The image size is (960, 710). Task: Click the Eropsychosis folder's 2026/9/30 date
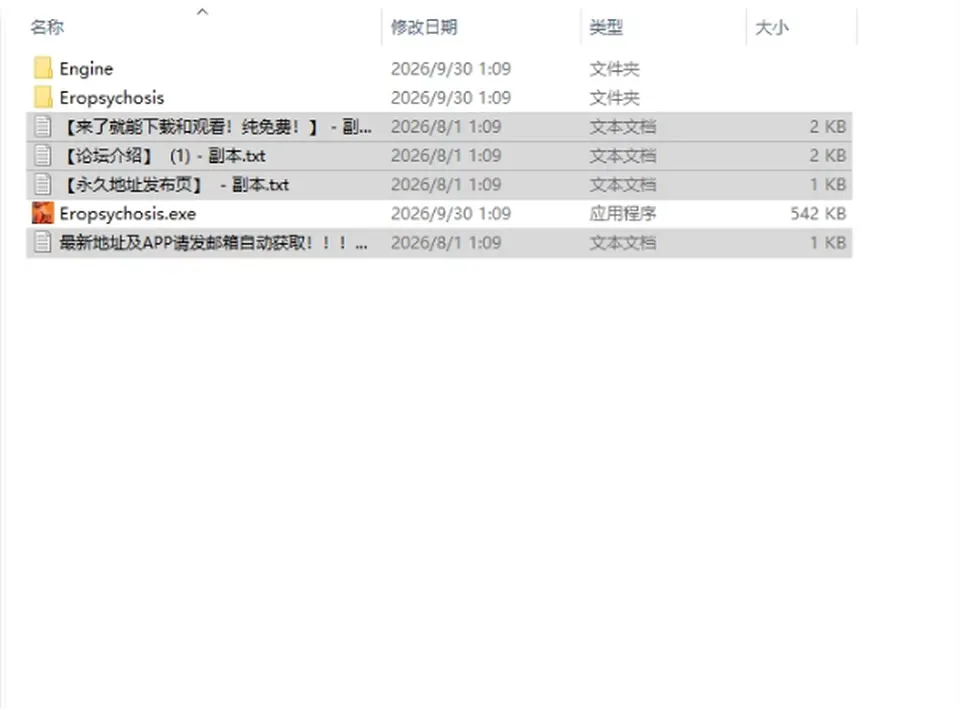click(451, 98)
